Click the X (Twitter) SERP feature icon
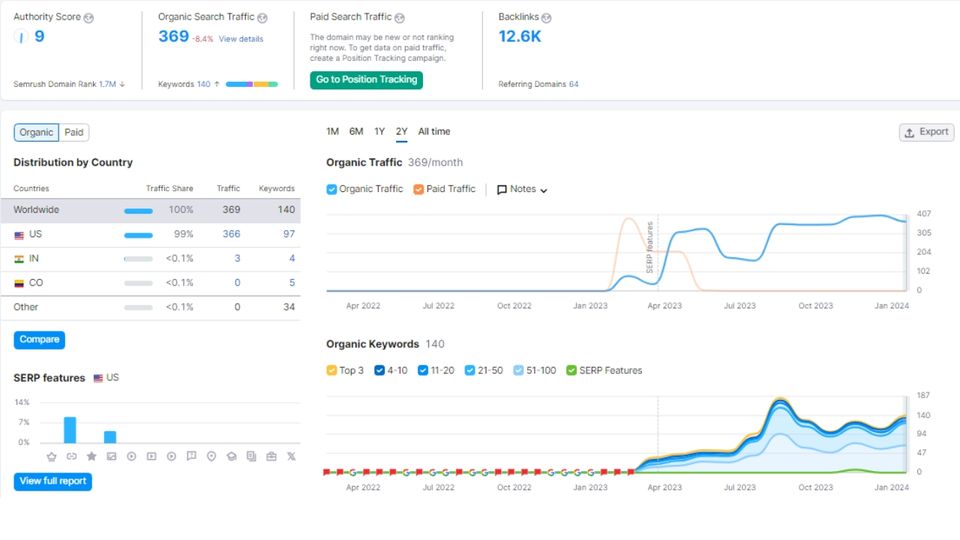The image size is (960, 540). 291,457
